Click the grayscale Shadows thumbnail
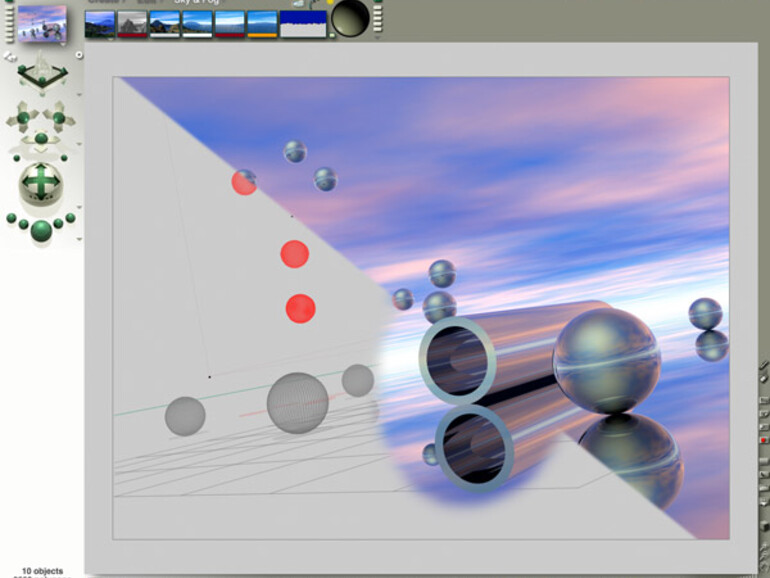 coord(133,22)
